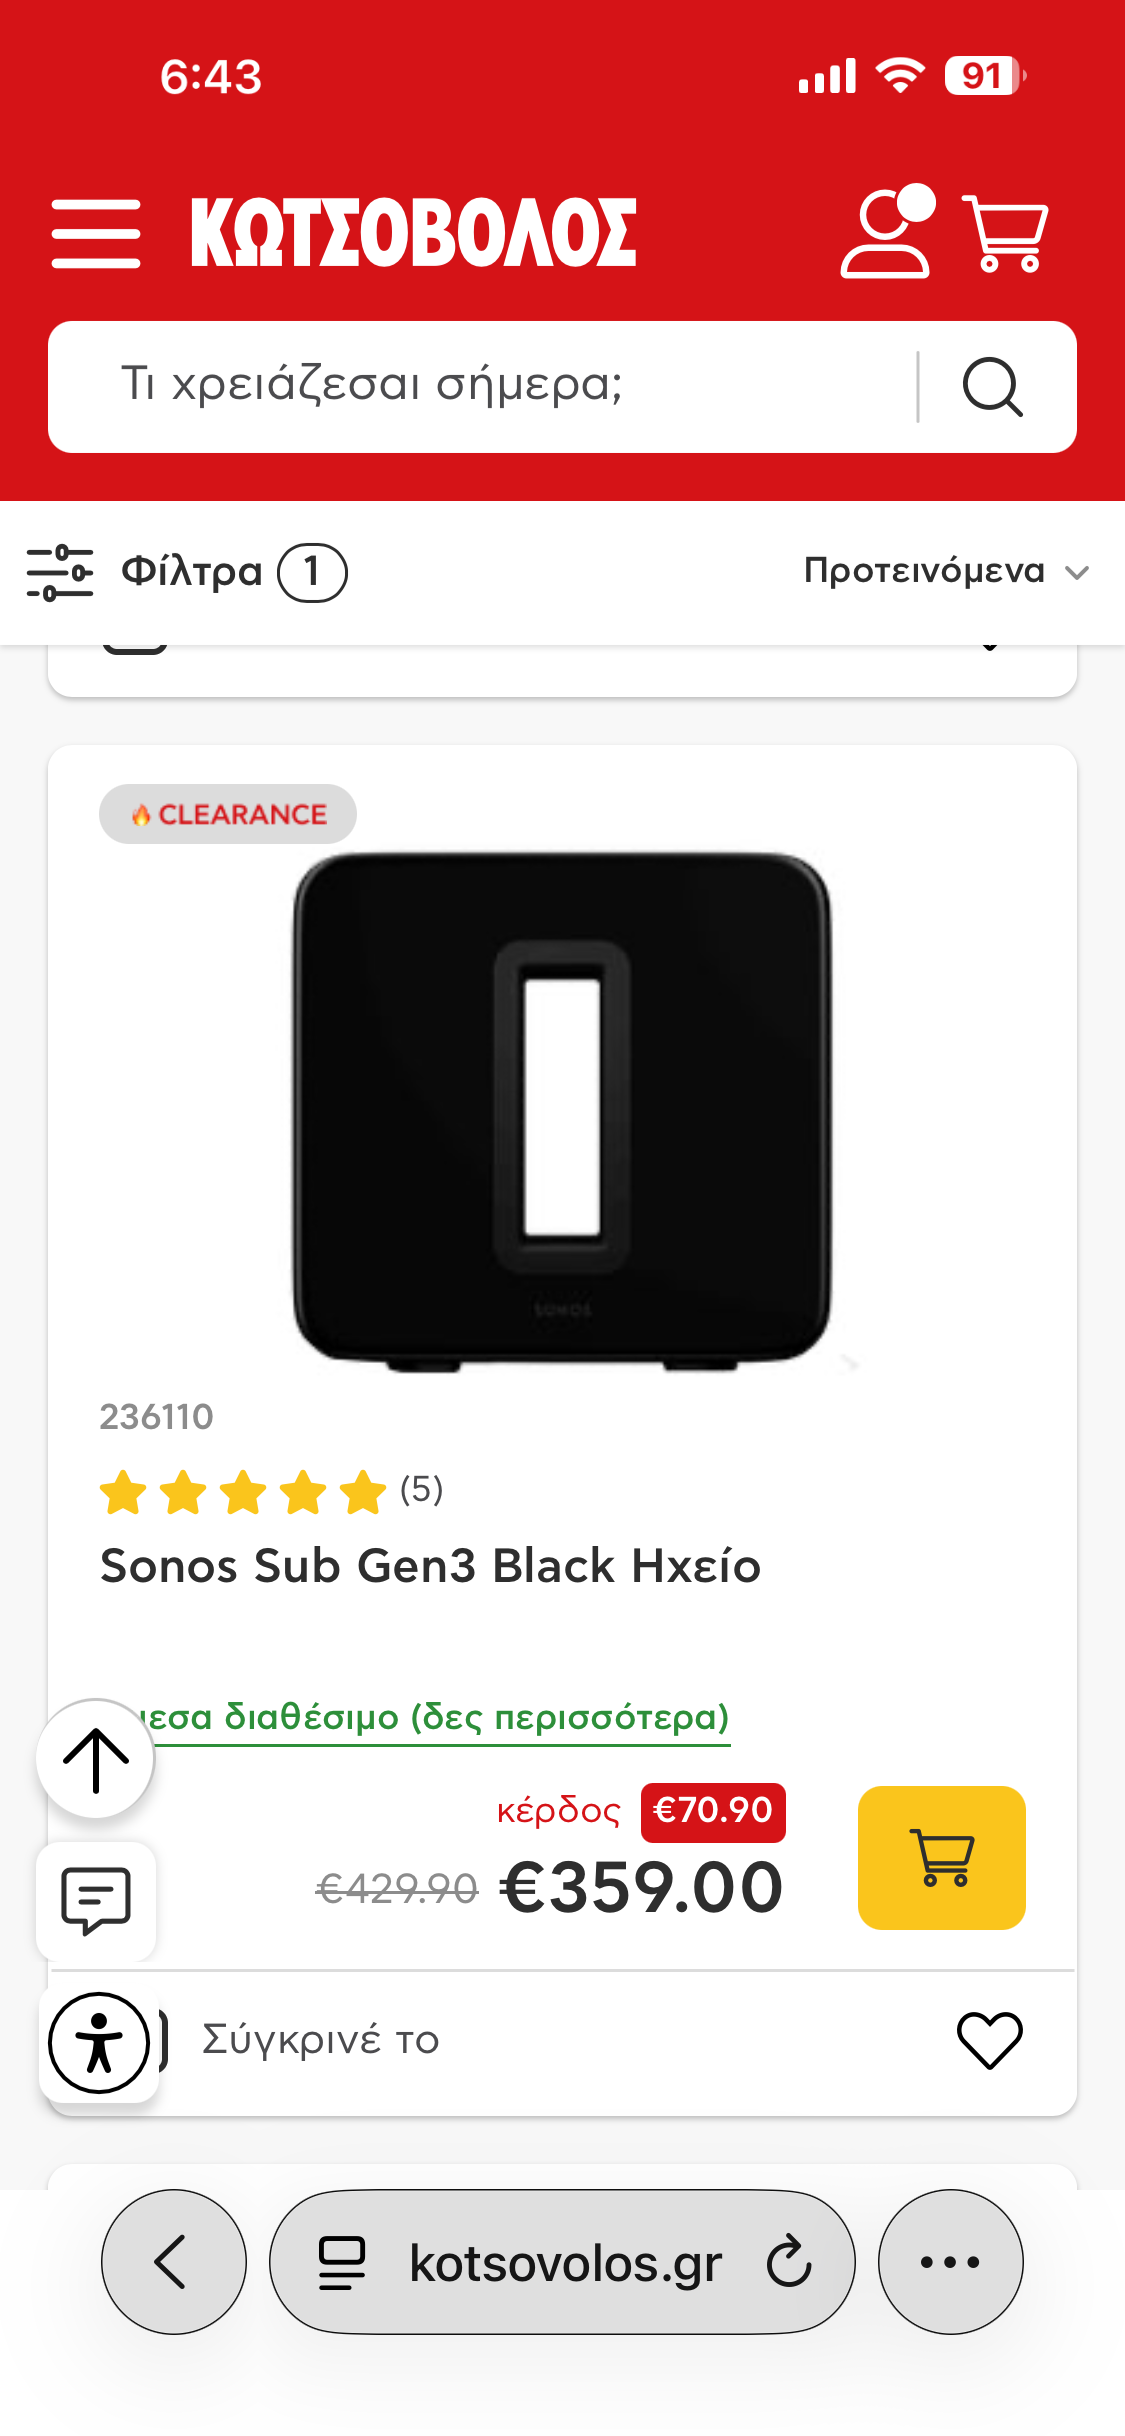Open Sonos Sub Gen3 Black product title
The image size is (1125, 2436).
coord(430,1566)
